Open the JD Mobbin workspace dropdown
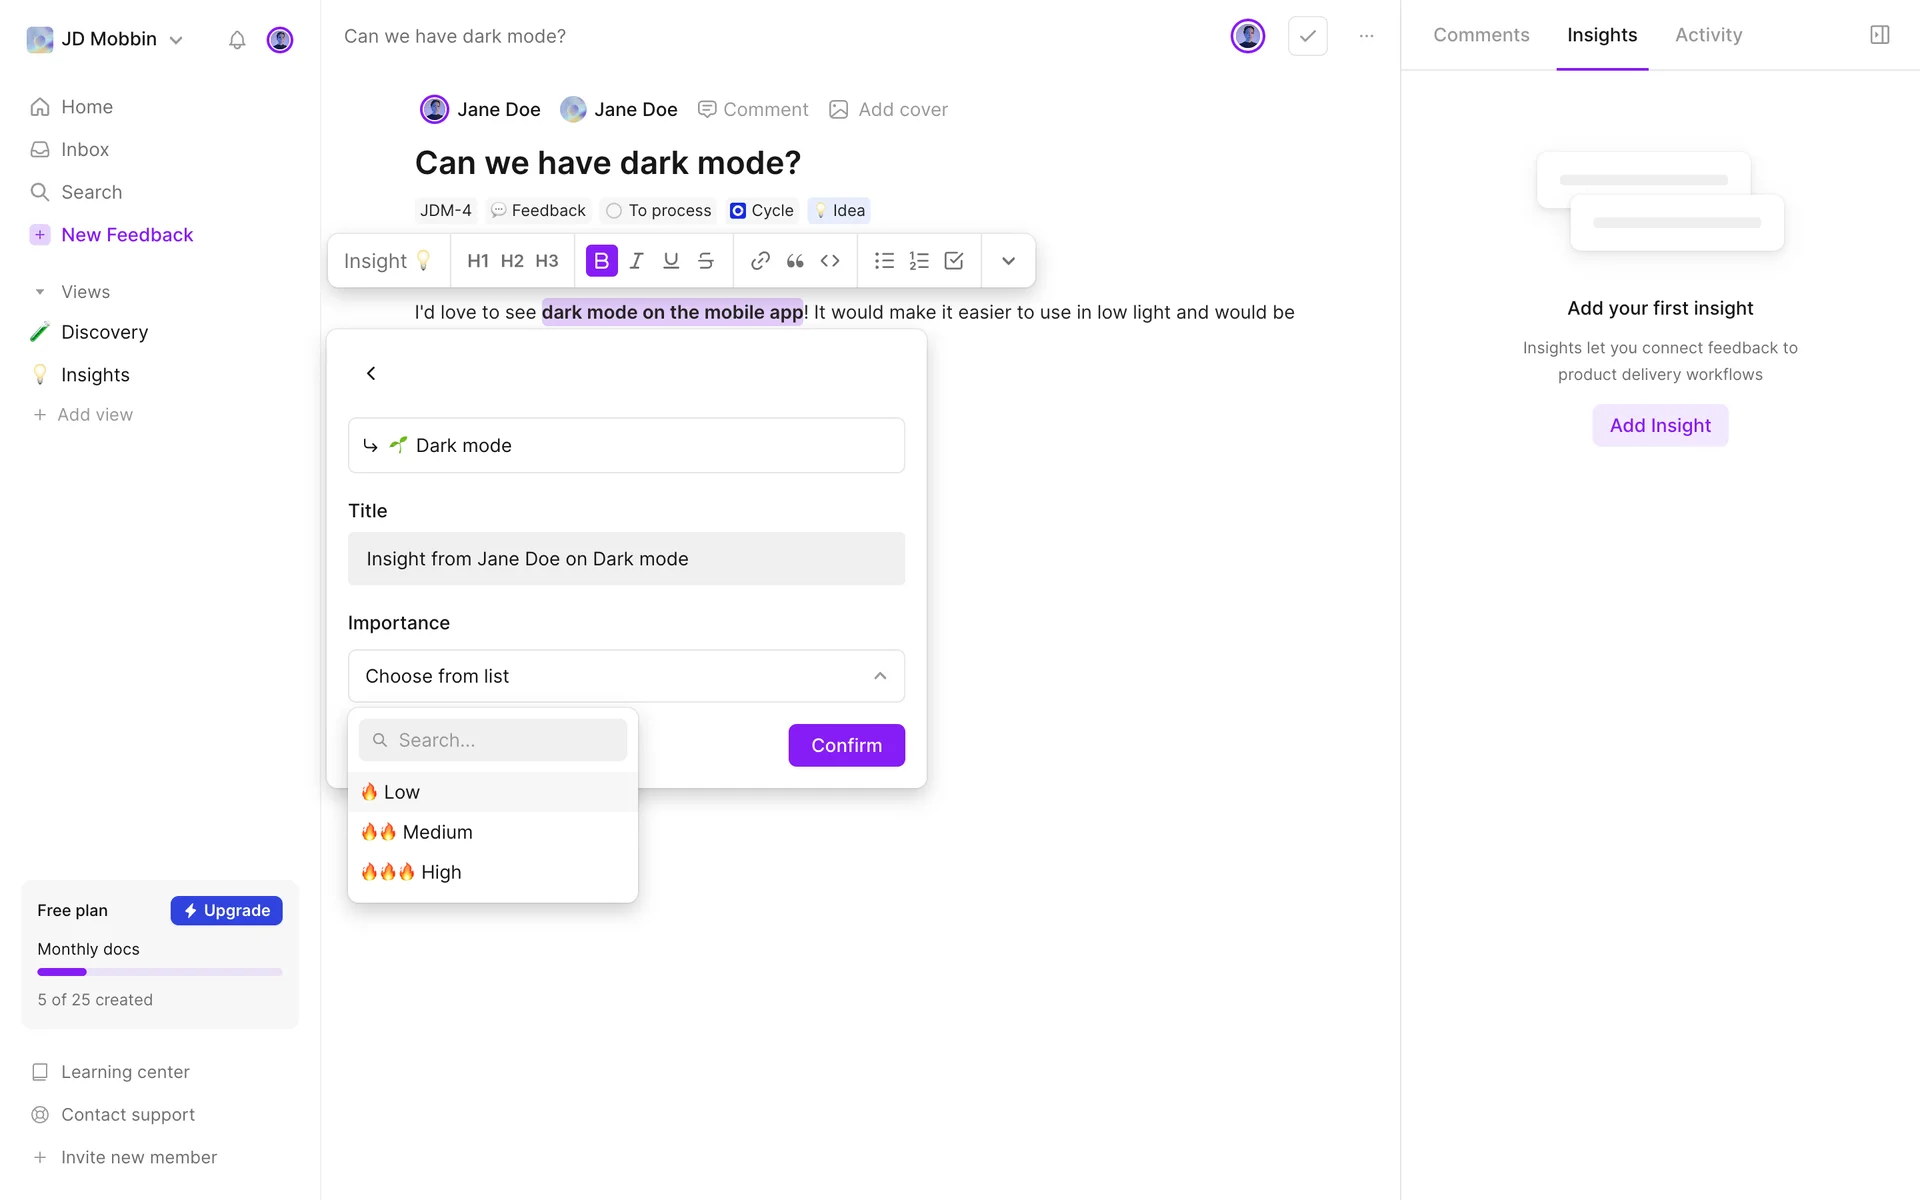Image resolution: width=1920 pixels, height=1200 pixels. click(108, 39)
